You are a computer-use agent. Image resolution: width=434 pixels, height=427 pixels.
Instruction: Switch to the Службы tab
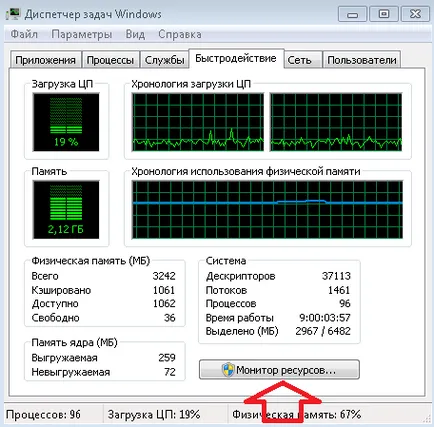pos(164,60)
